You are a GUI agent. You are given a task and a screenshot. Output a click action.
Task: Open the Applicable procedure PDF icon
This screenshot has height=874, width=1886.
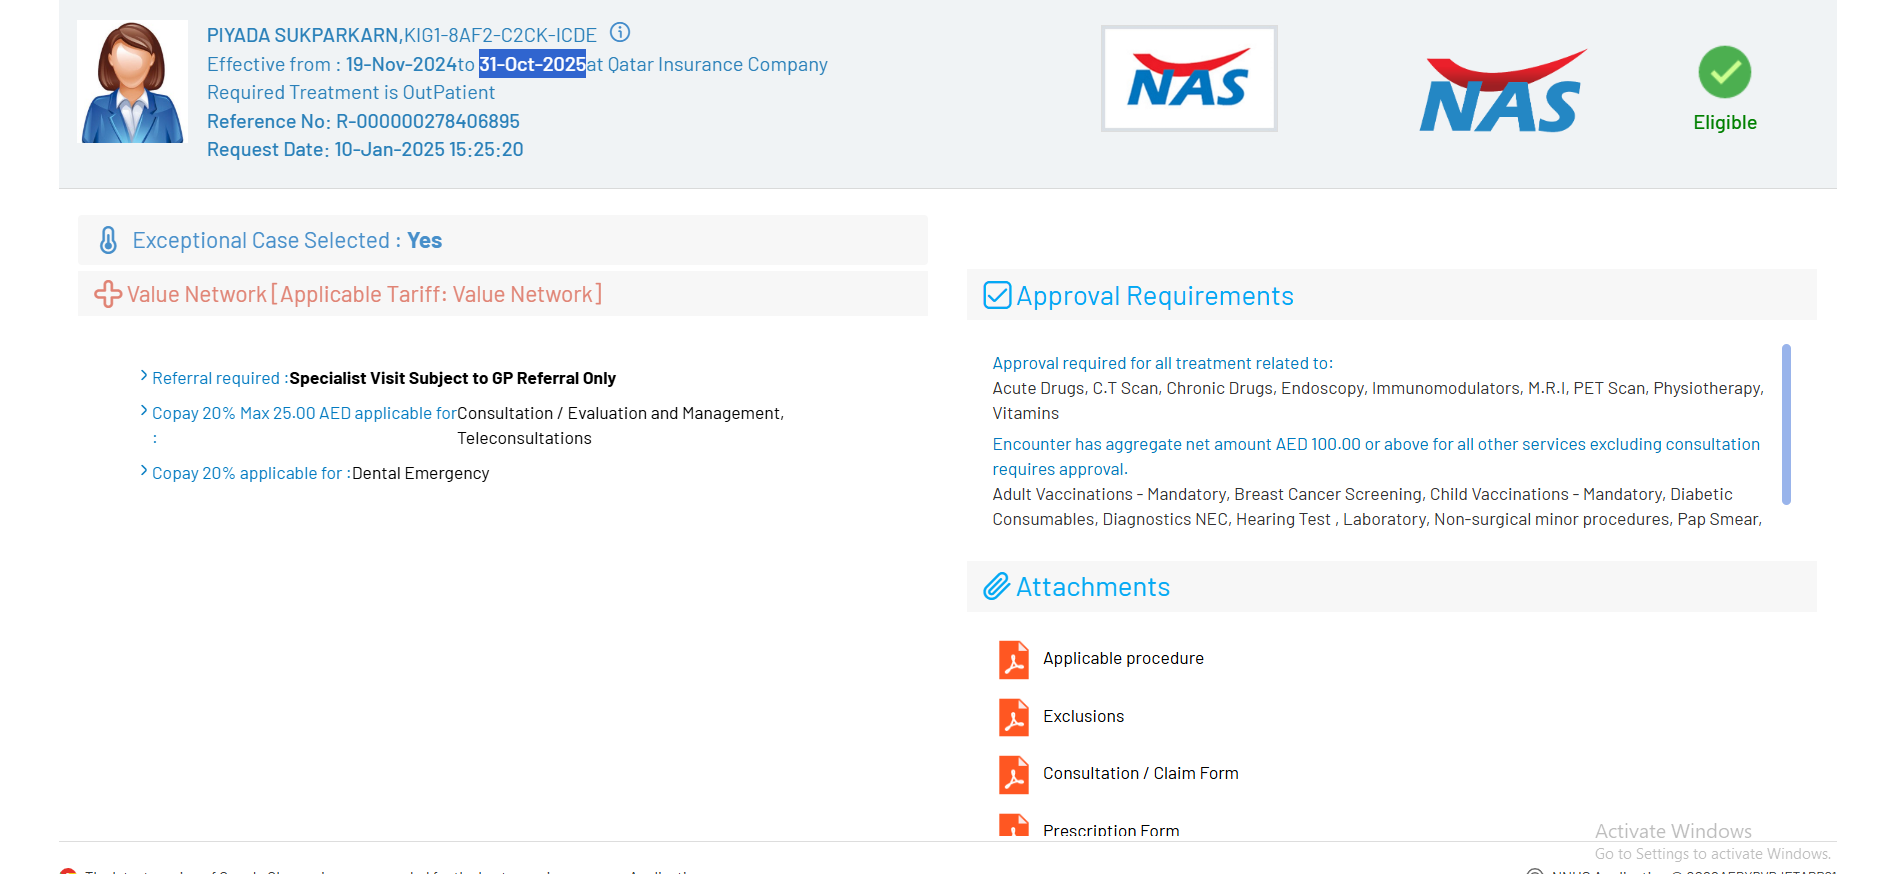point(1014,659)
